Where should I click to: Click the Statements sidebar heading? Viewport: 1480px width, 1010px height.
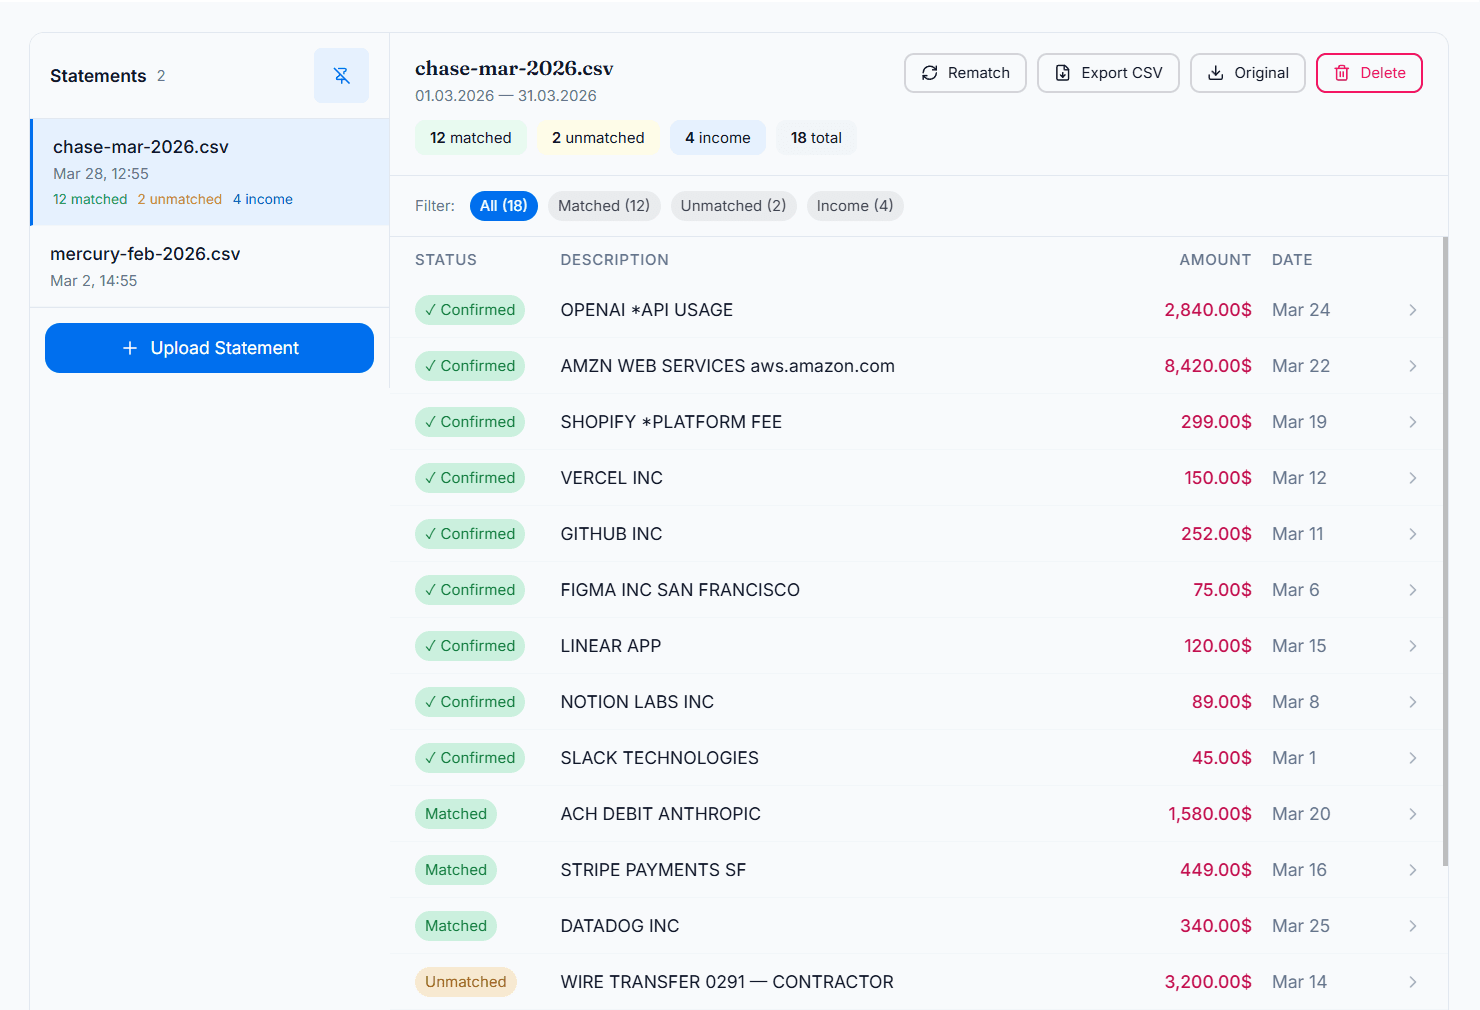coord(98,76)
